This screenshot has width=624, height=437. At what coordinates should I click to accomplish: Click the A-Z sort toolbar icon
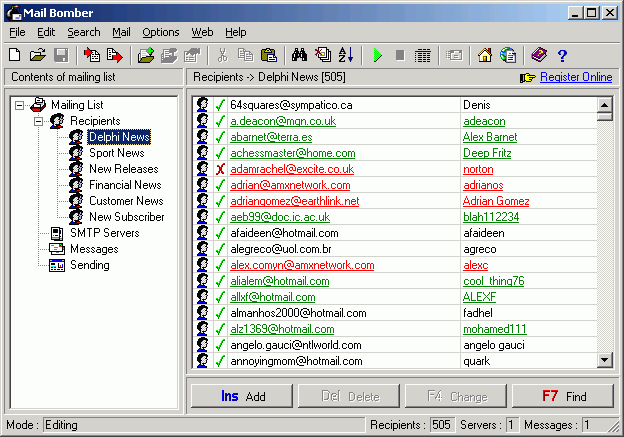click(346, 55)
